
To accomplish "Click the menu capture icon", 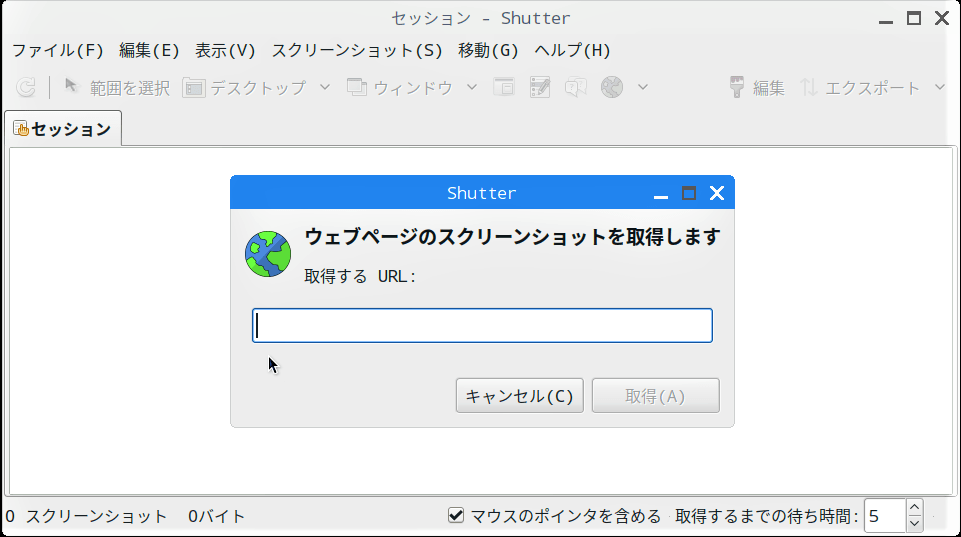I will click(540, 87).
